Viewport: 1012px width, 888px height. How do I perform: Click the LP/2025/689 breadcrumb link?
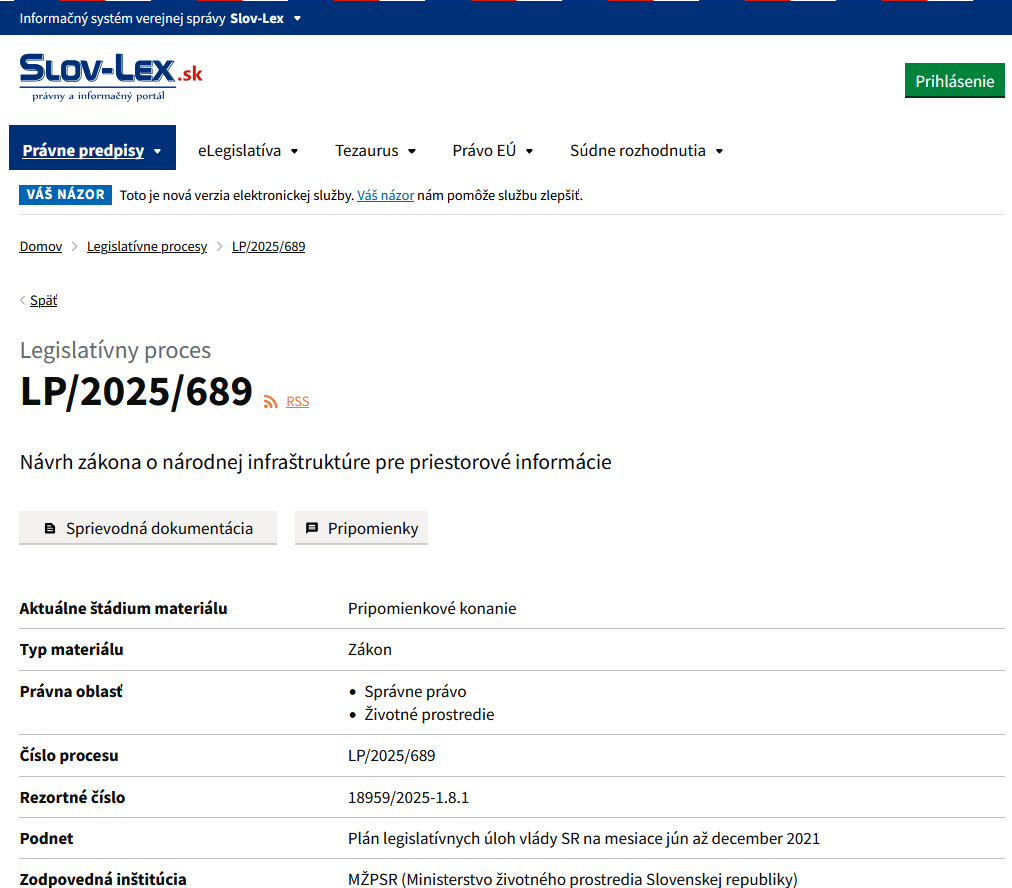pos(268,246)
